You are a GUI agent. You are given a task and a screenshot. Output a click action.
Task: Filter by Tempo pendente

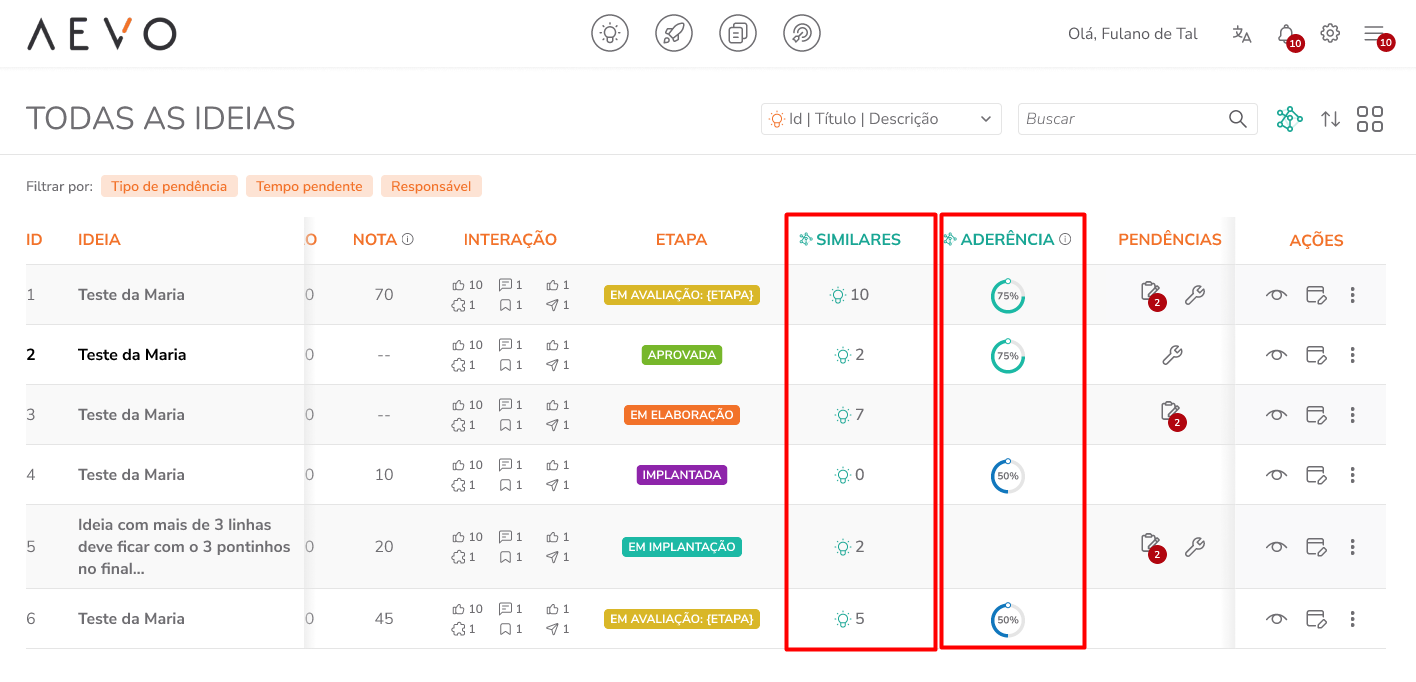(x=309, y=186)
